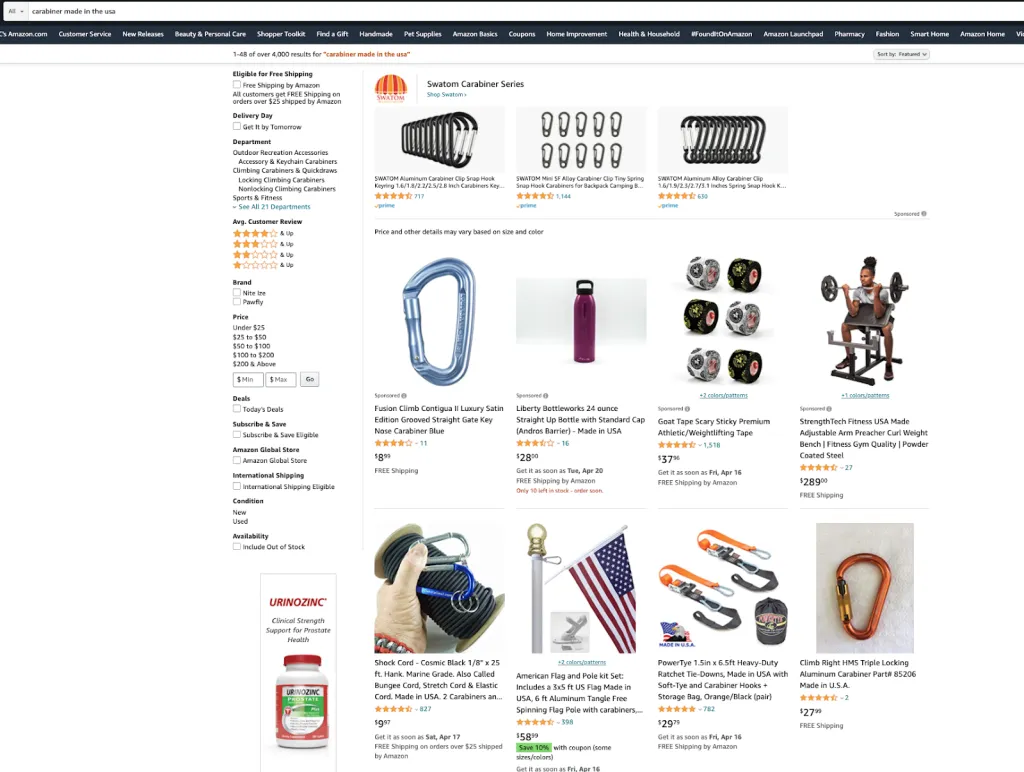Click +2 colors/patterns under Goat Tape image
1024x772 pixels.
pyautogui.click(x=724, y=395)
